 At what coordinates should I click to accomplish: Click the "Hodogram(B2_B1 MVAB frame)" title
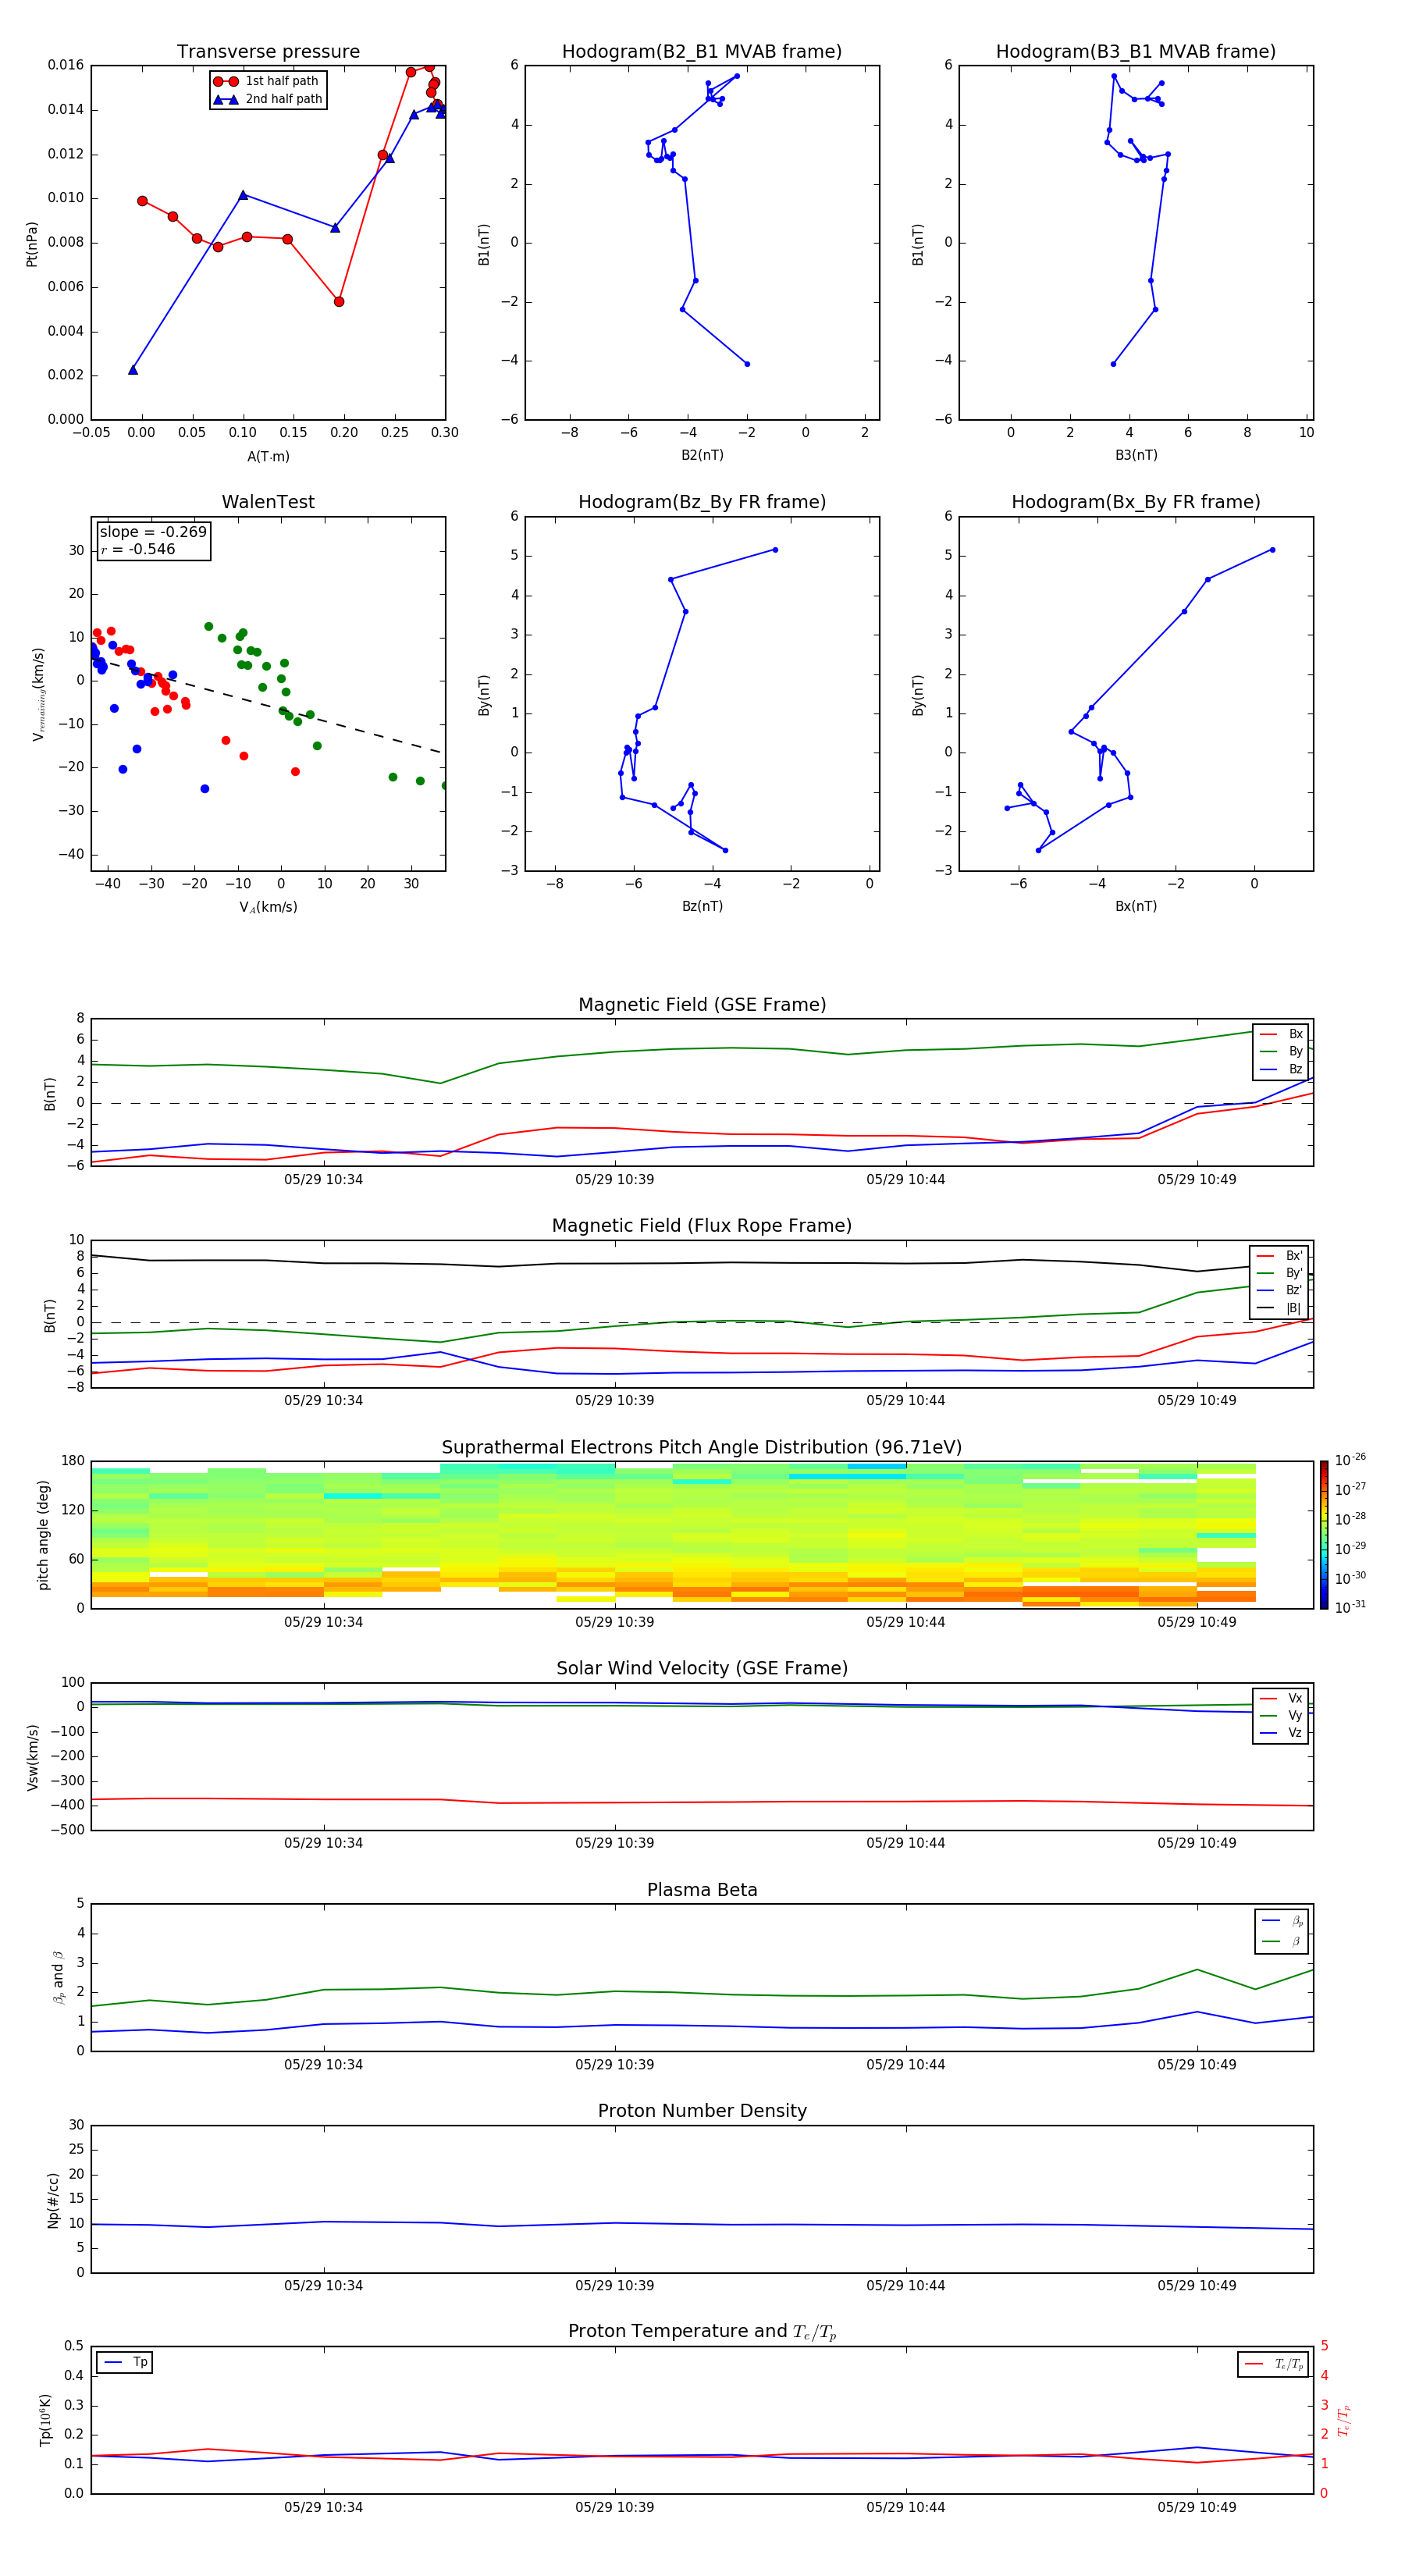point(702,52)
